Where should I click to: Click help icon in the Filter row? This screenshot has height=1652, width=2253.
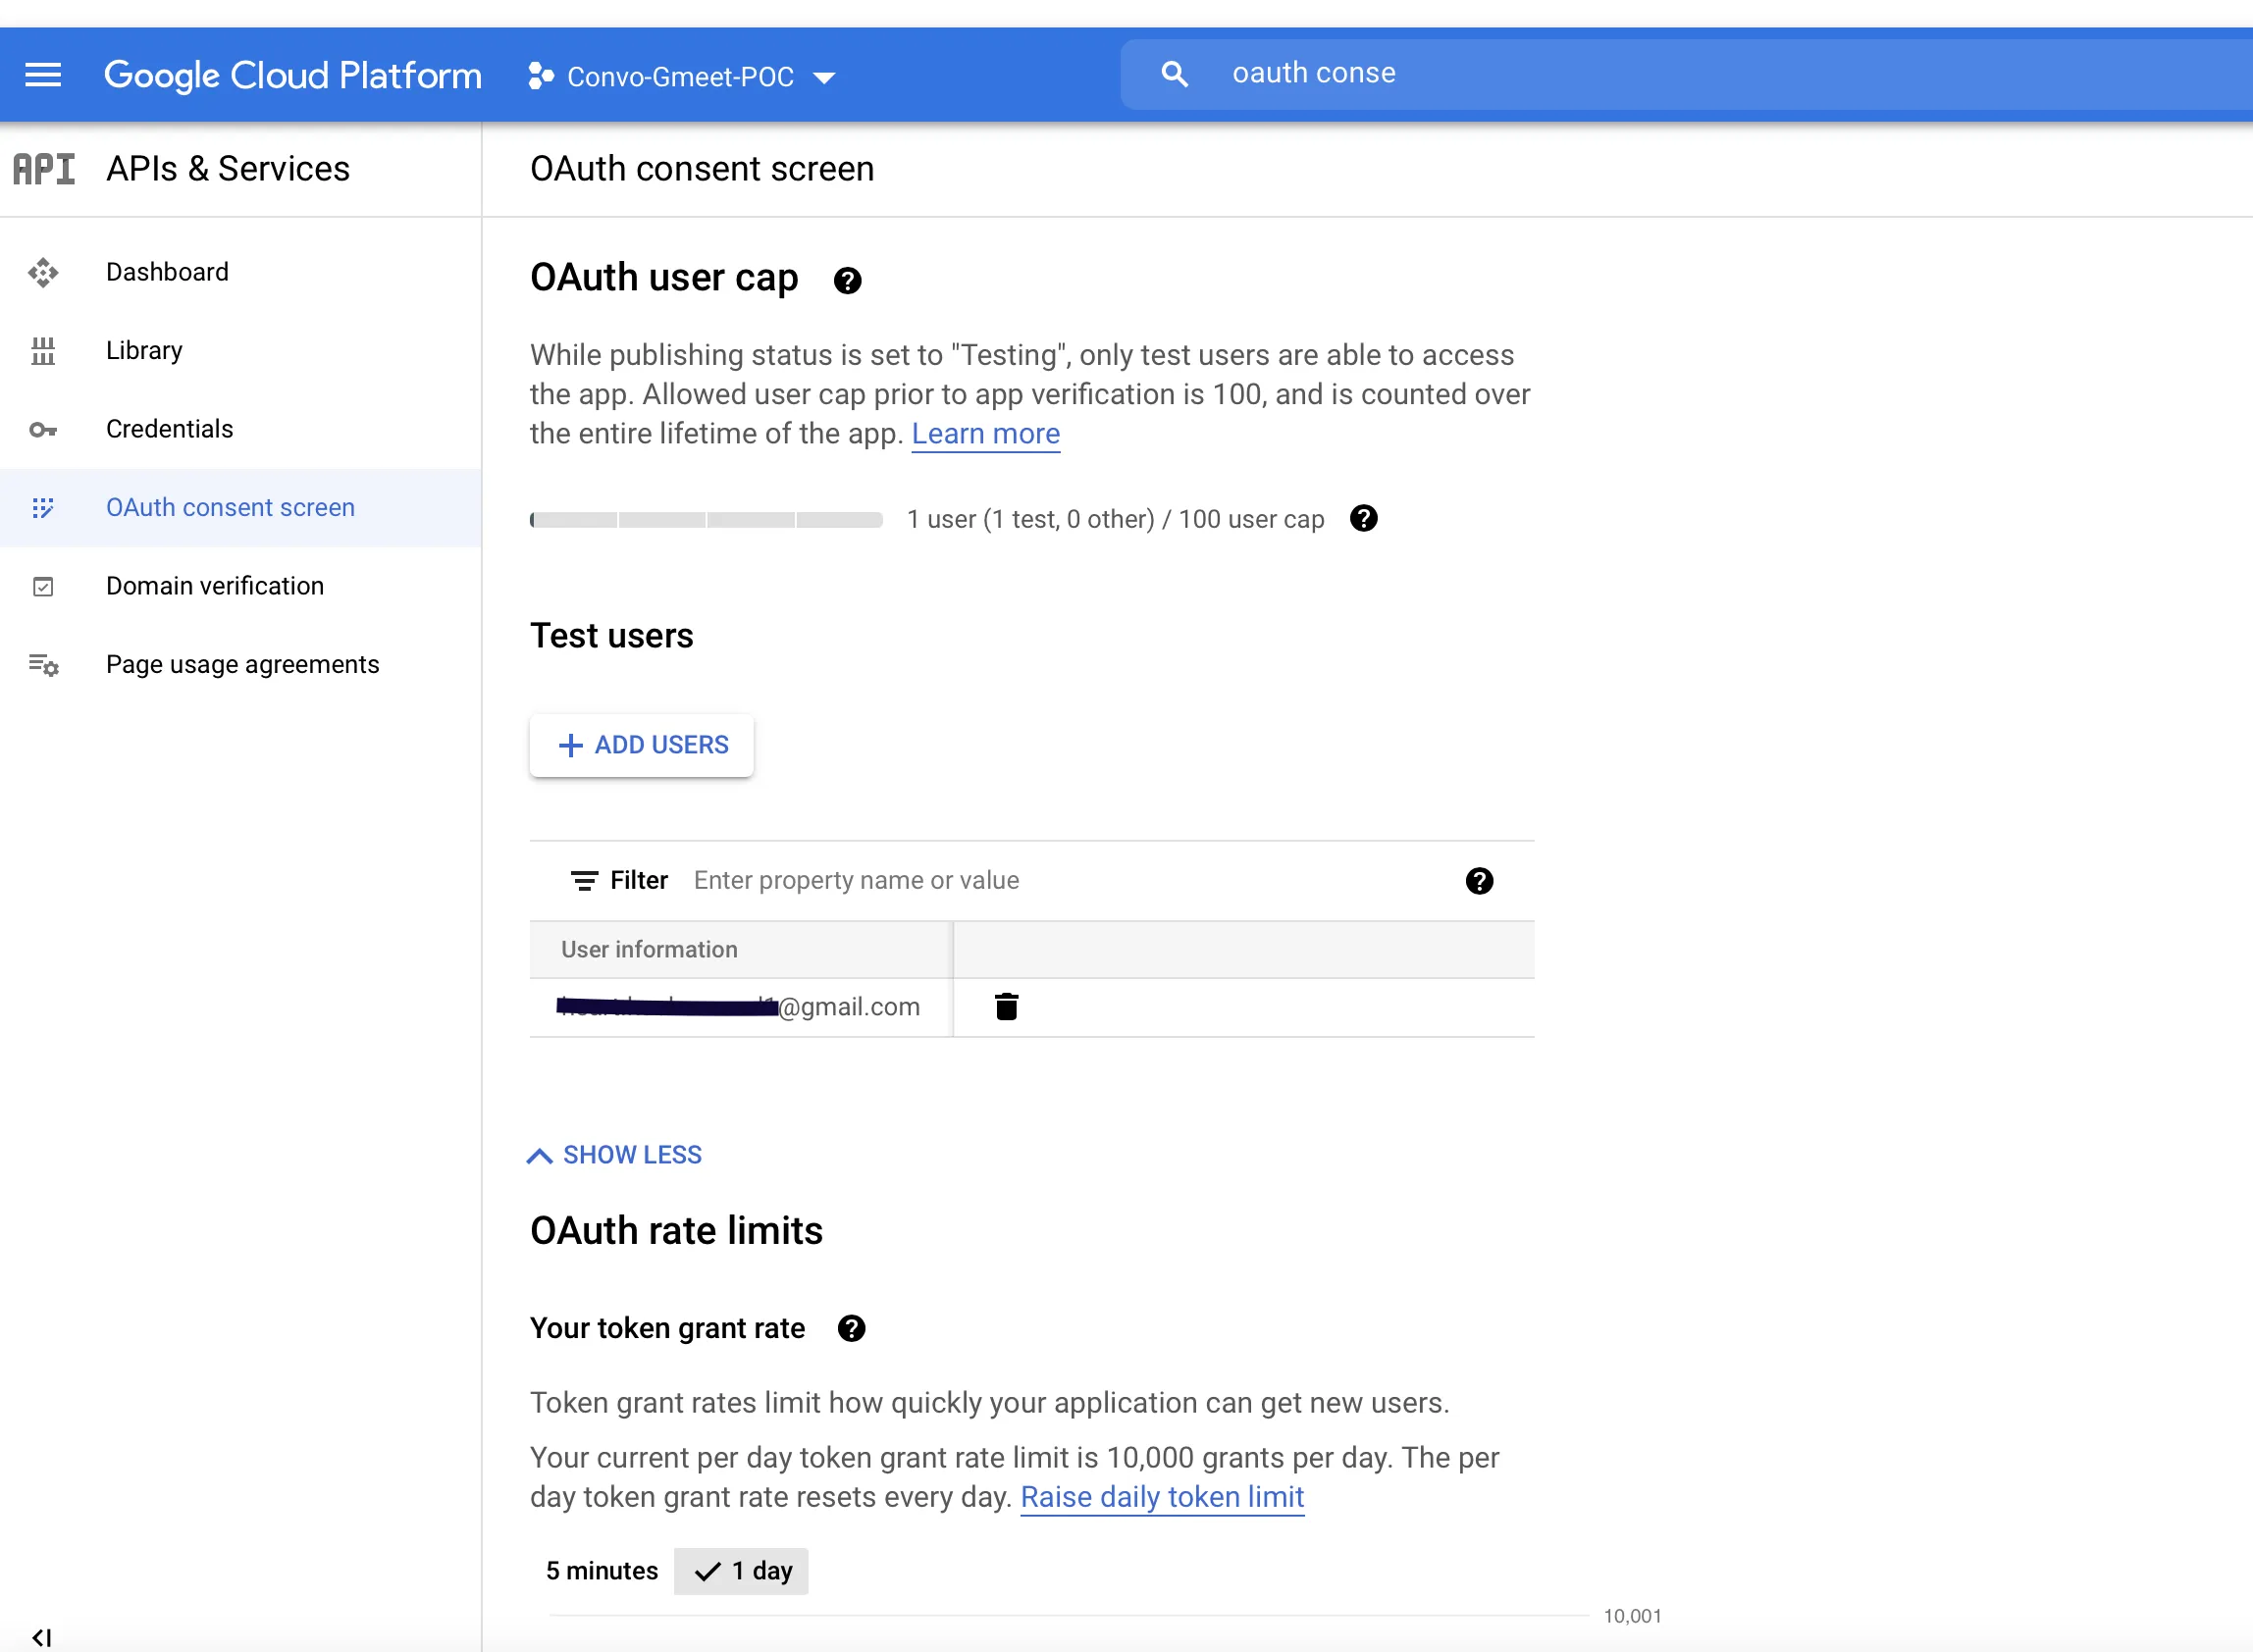(x=1478, y=880)
